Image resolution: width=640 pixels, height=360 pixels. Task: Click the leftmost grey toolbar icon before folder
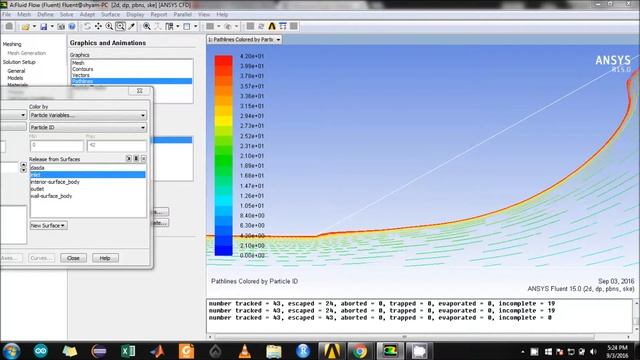point(9,27)
